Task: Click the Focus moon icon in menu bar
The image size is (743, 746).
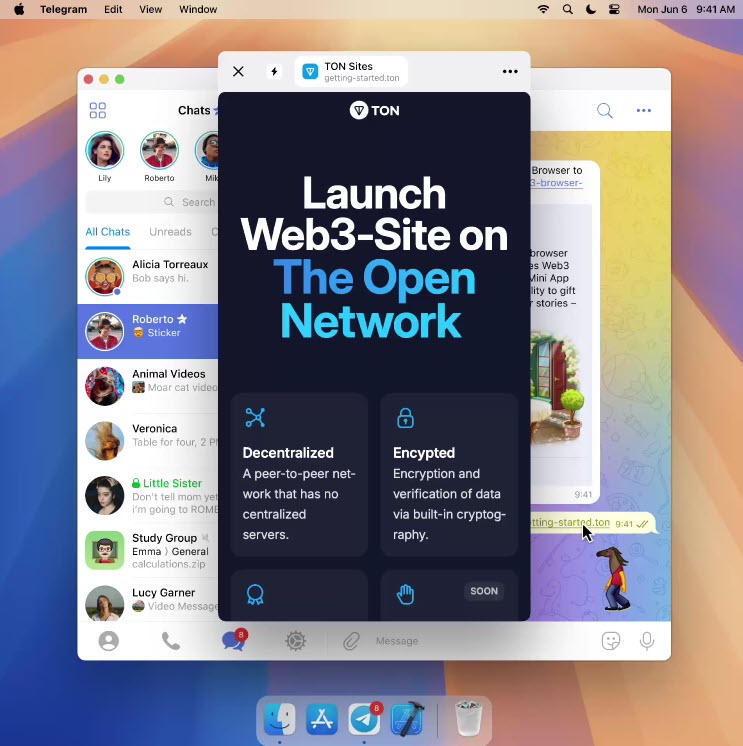Action: [x=591, y=9]
